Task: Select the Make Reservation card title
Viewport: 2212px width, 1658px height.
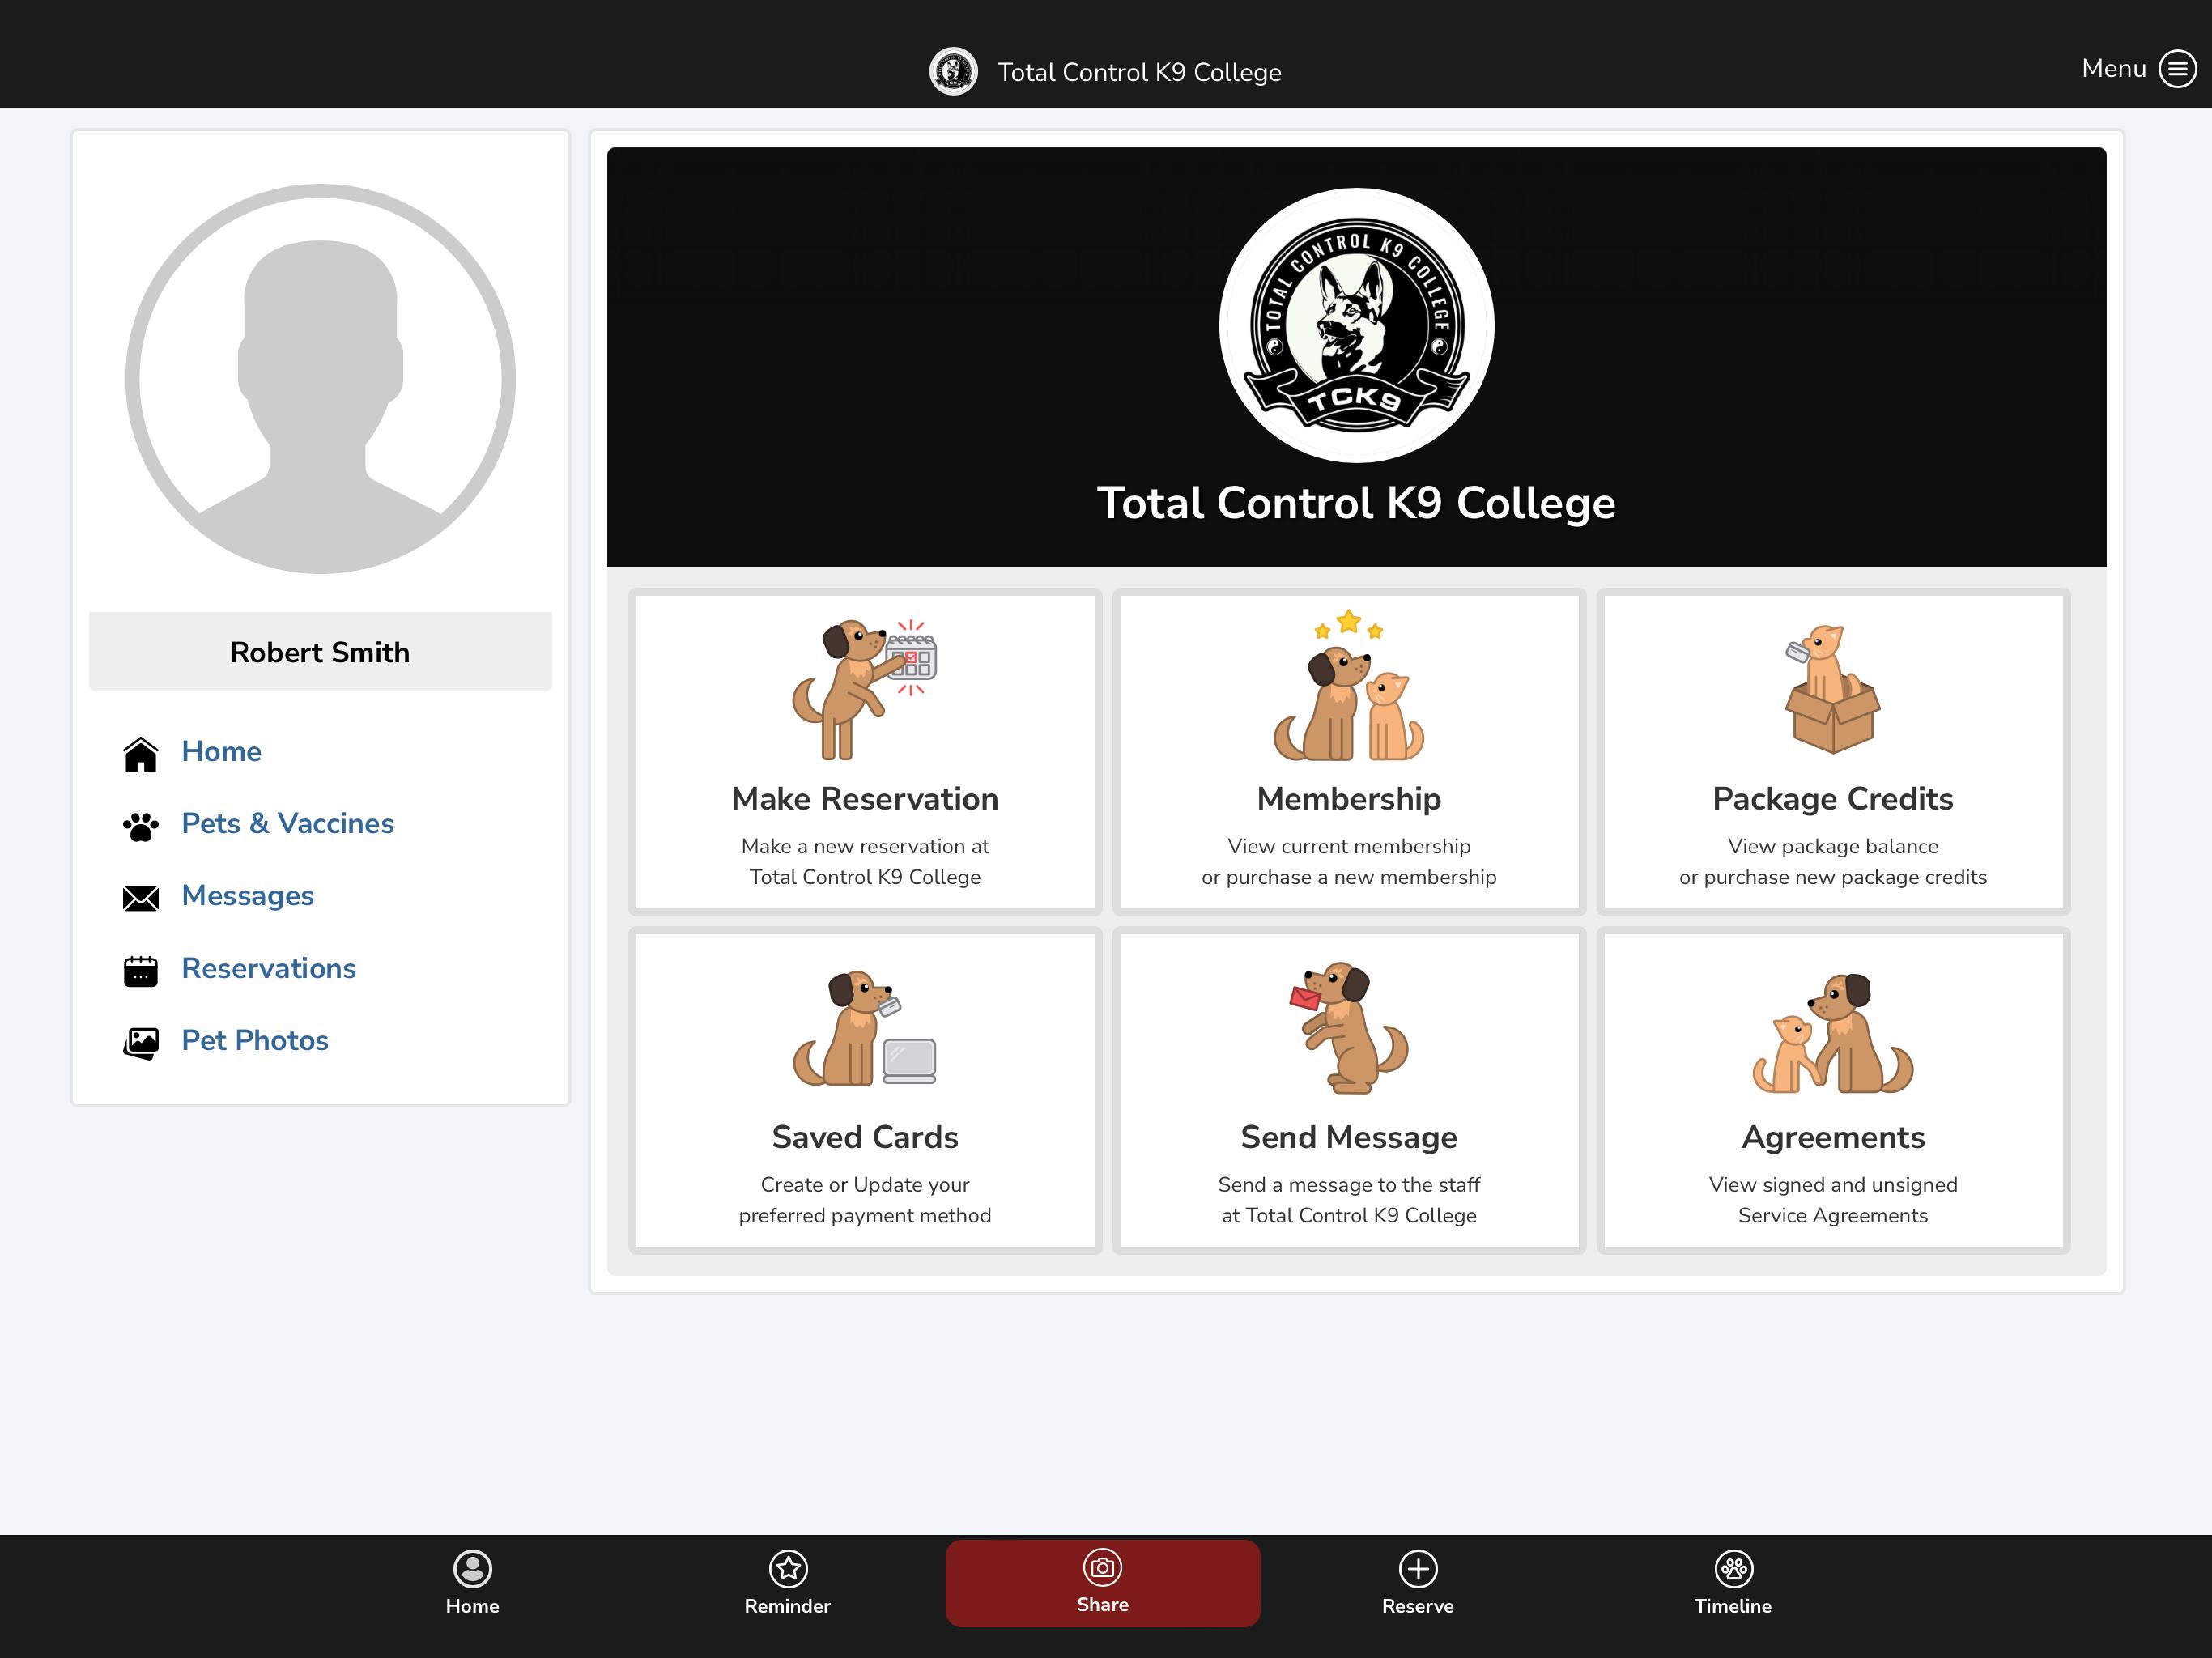Action: [865, 798]
